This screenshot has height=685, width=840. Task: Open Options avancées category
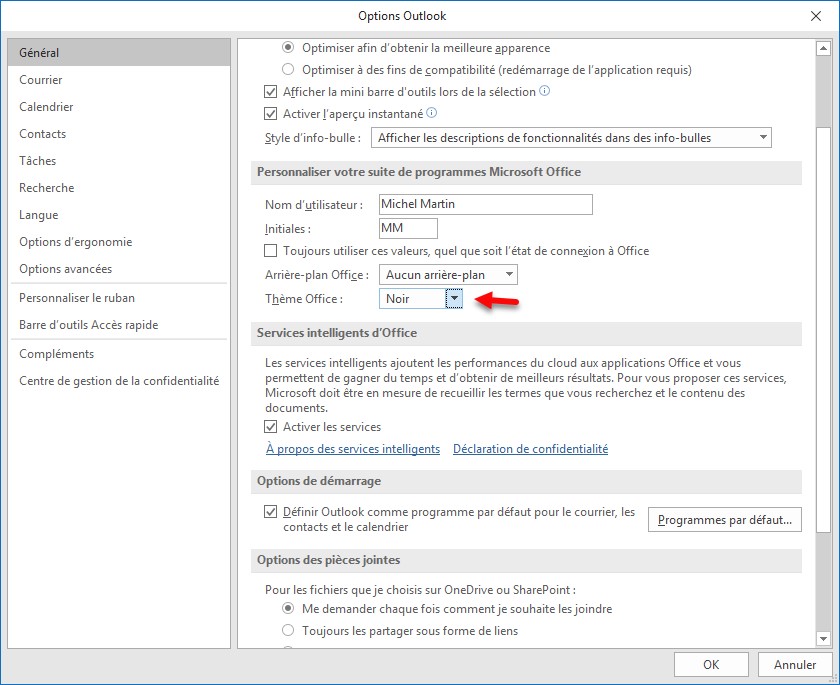[x=119, y=269]
